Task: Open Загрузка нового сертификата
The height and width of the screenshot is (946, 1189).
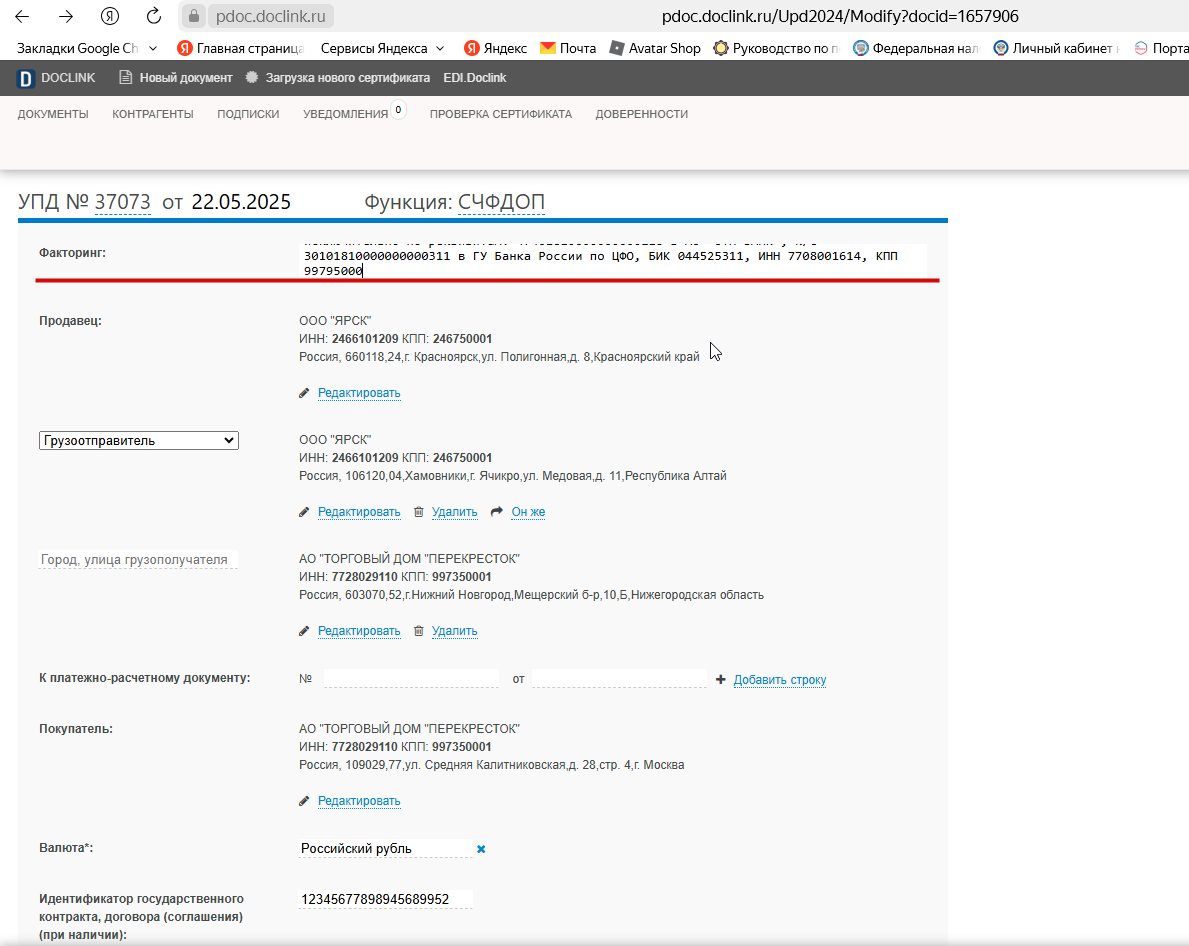Action: [x=337, y=78]
